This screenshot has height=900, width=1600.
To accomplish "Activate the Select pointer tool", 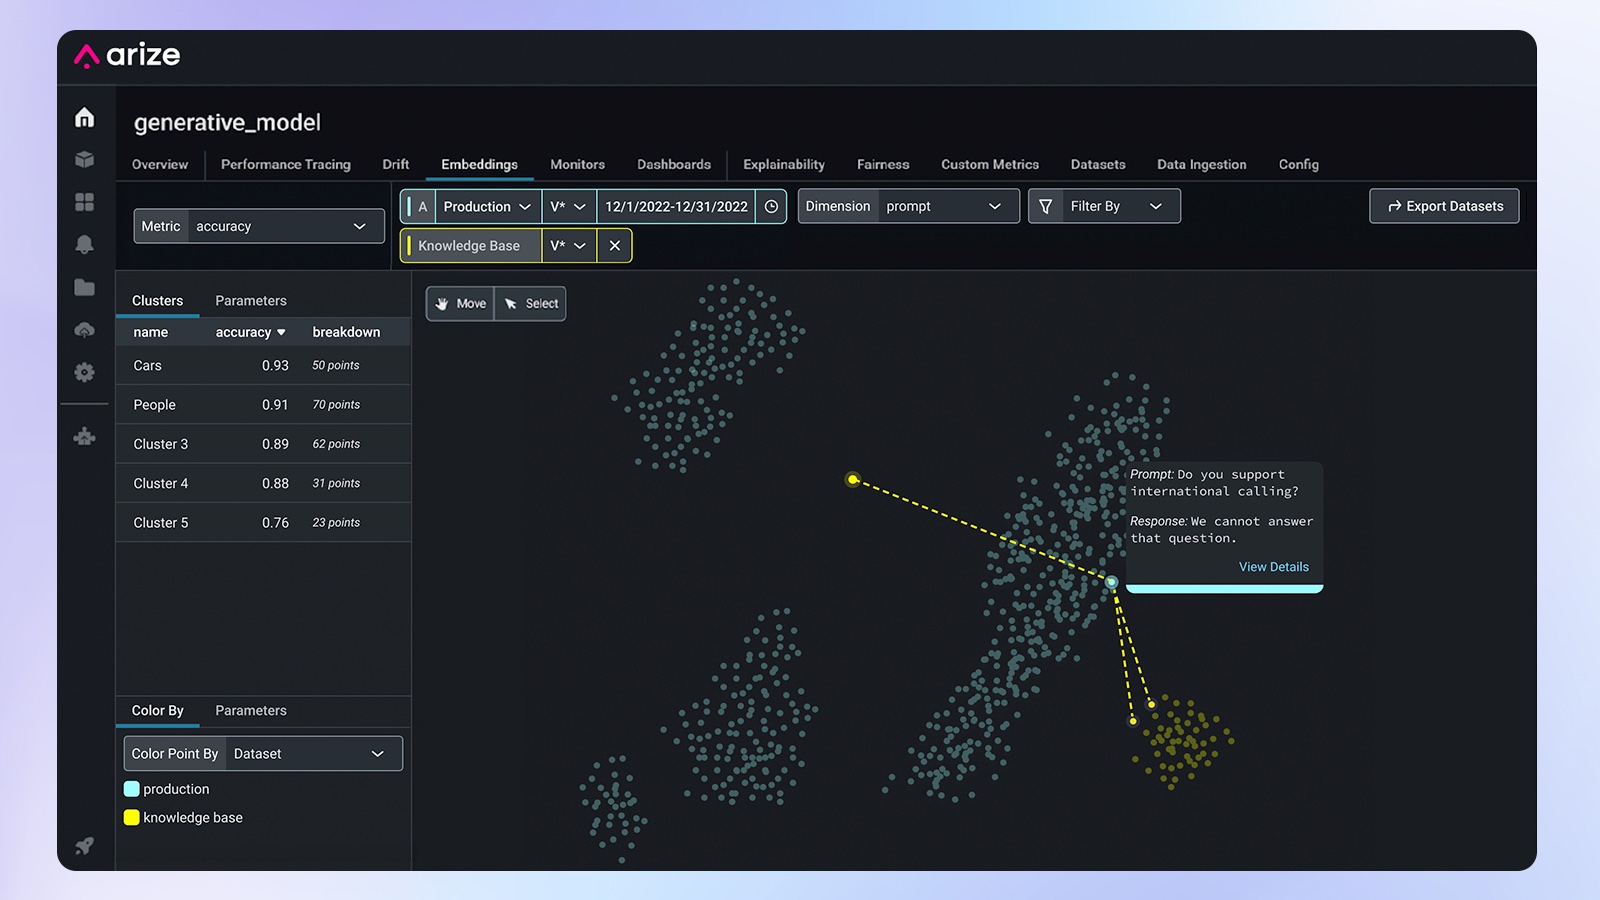I will [x=531, y=304].
